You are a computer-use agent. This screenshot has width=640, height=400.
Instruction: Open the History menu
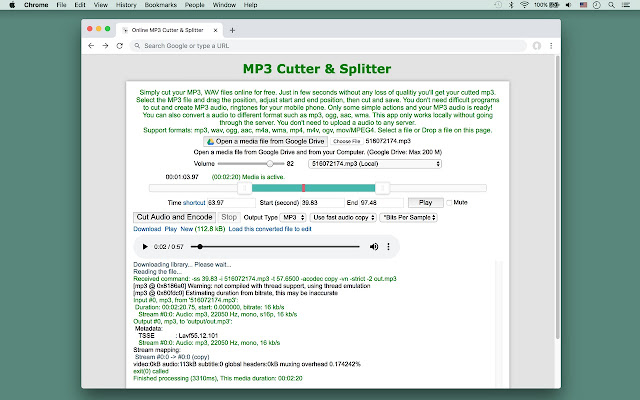click(x=126, y=5)
